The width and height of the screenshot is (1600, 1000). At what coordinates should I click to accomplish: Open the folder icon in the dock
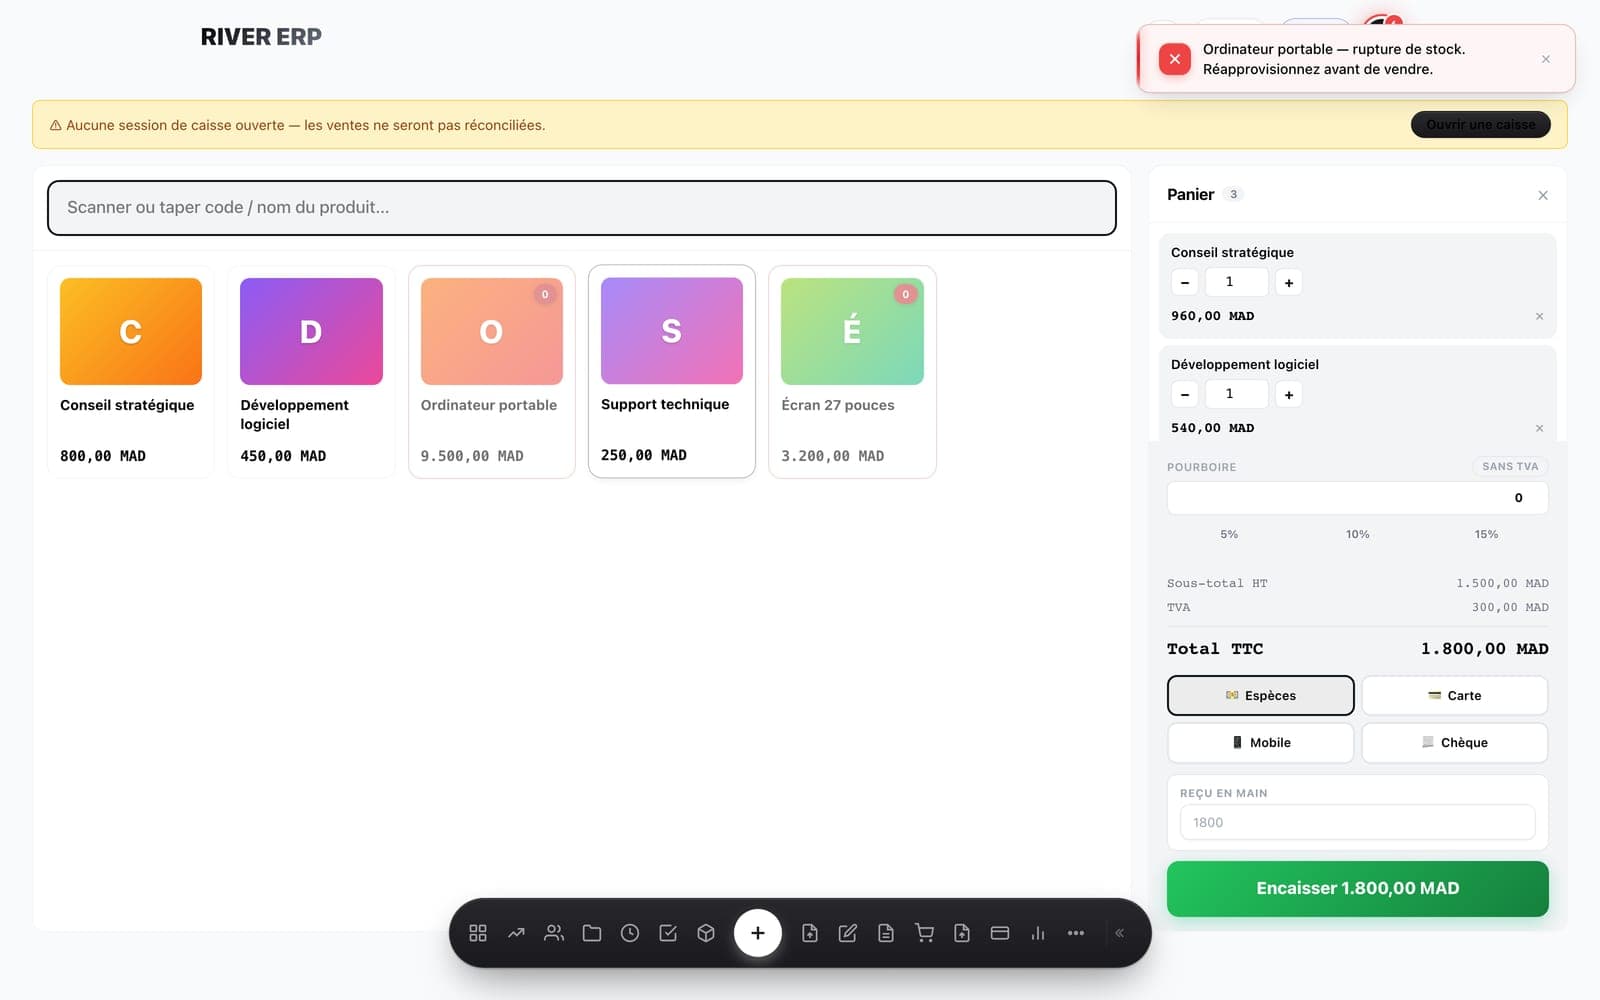592,933
